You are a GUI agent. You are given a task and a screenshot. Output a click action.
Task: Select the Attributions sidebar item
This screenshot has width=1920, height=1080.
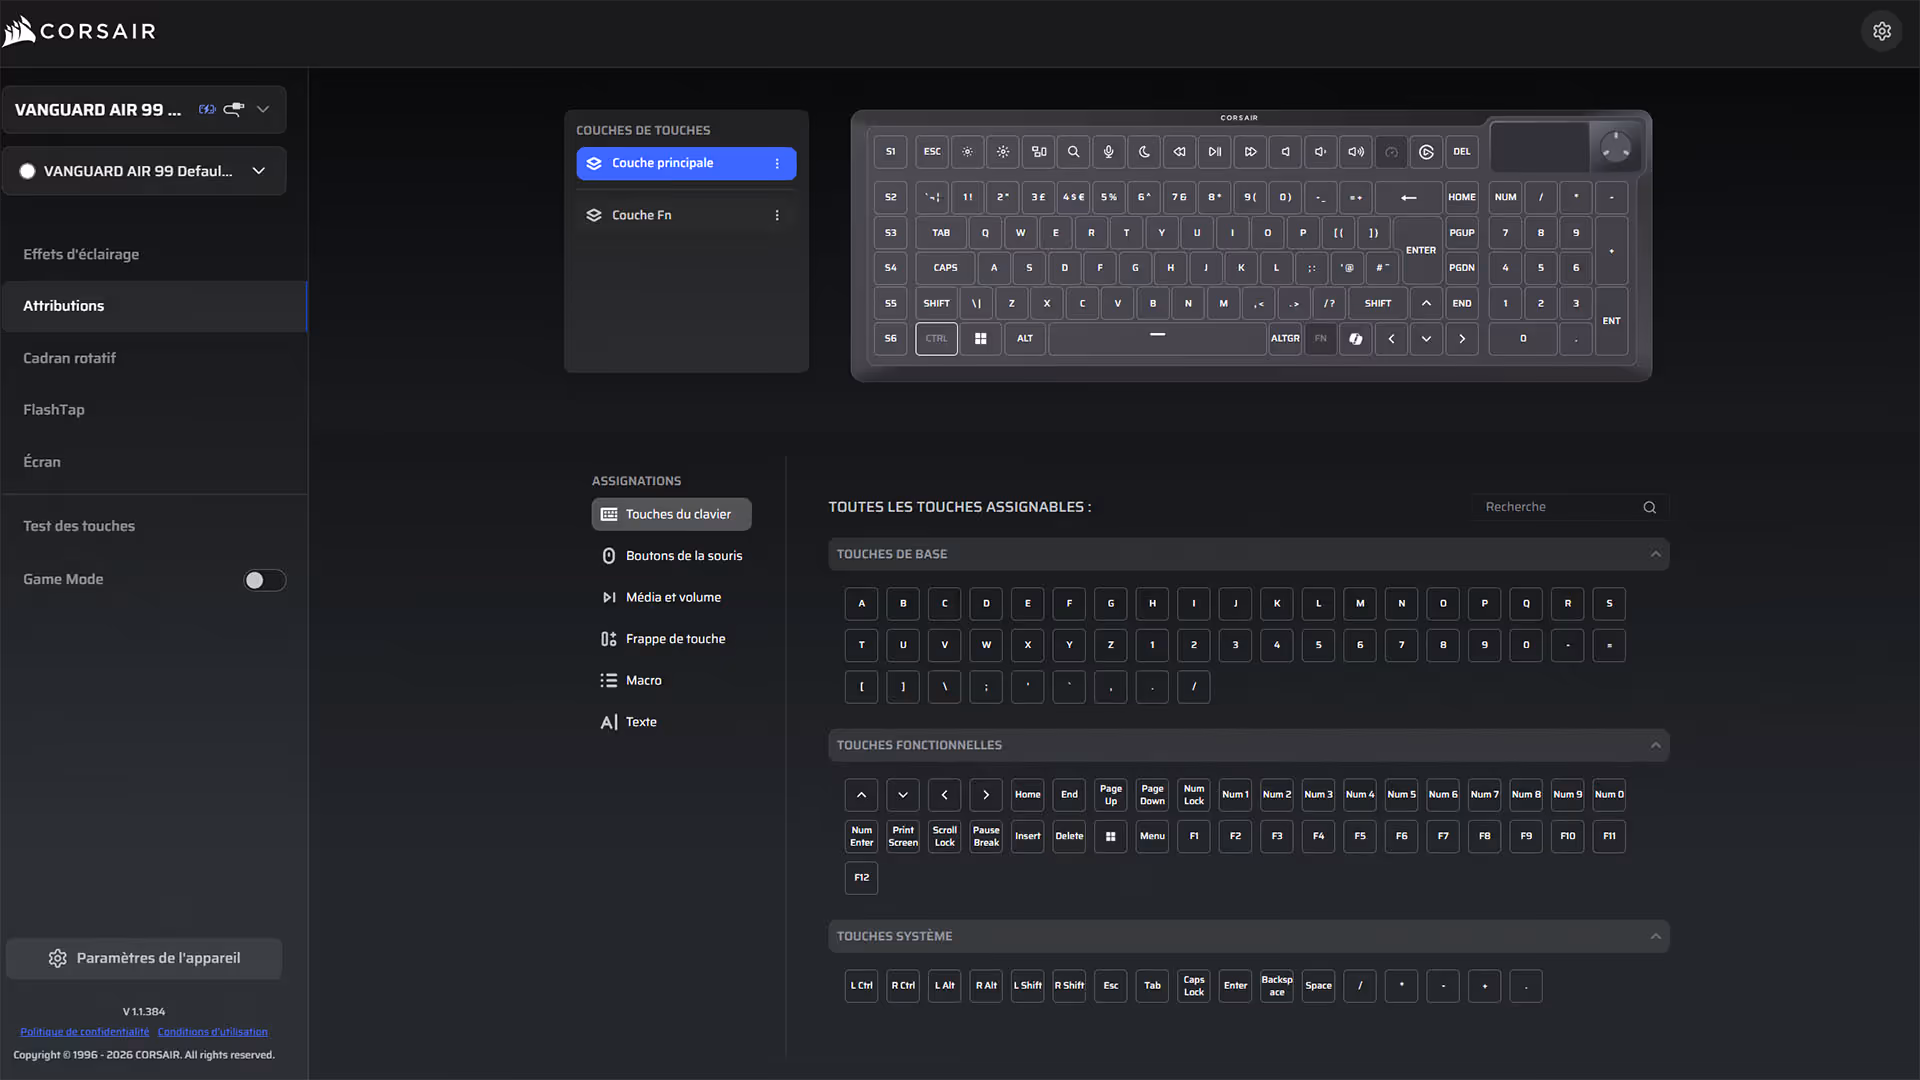coord(154,306)
